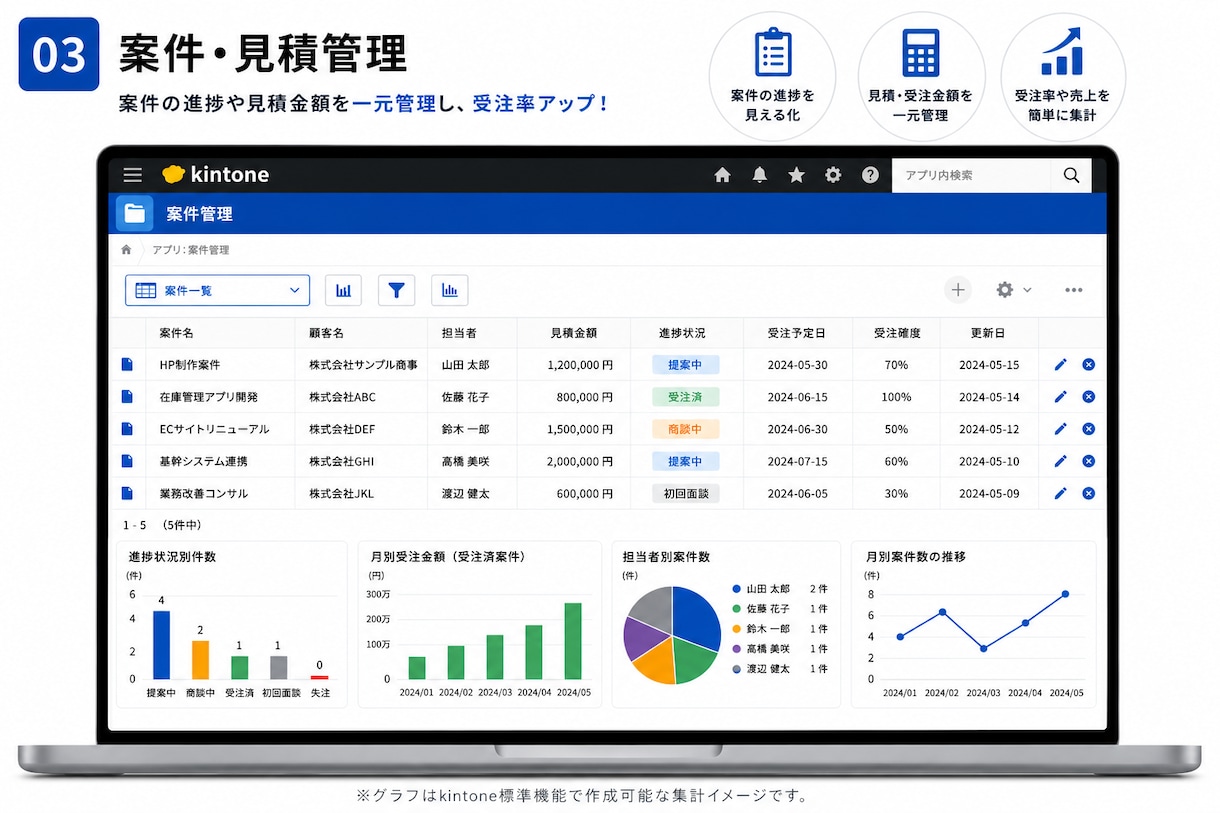Open the filter funnel icon
Image resolution: width=1220 pixels, height=813 pixels.
(396, 290)
